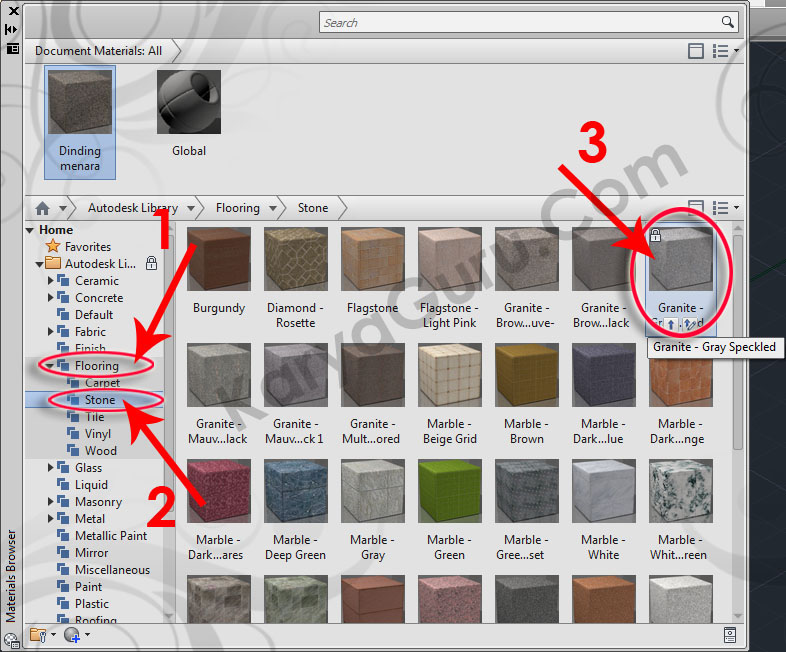Open the library view options dropdown
Screen dimensions: 786x652
pos(724,208)
